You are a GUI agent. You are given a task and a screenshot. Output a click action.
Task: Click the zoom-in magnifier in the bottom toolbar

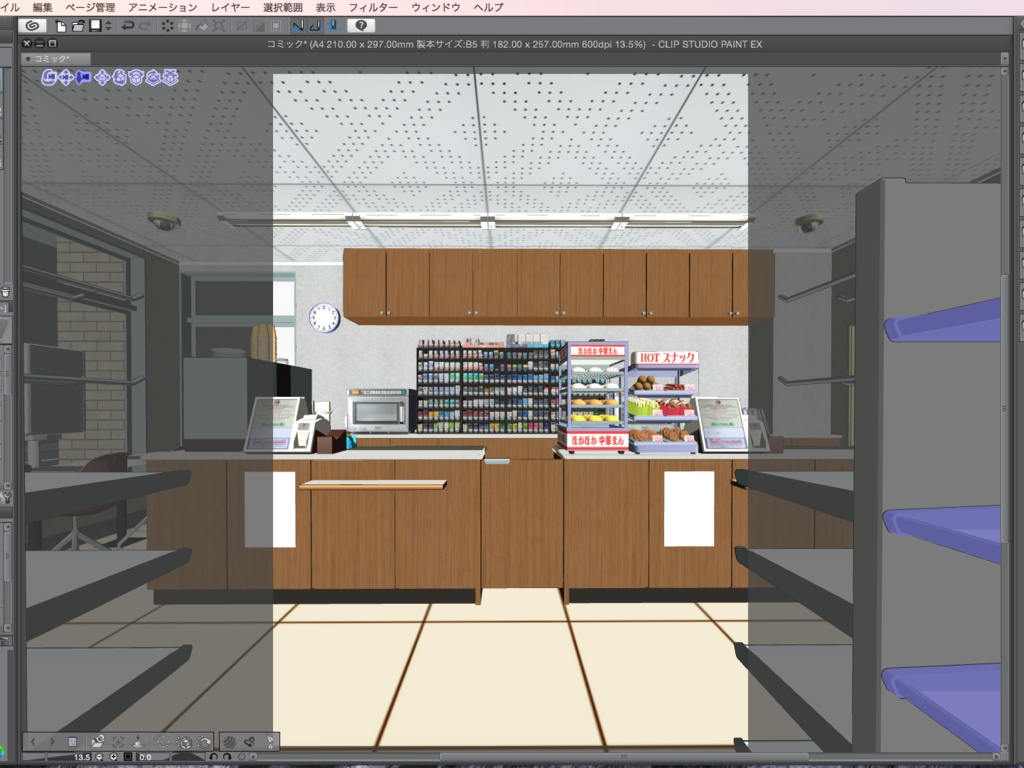pyautogui.click(x=113, y=756)
